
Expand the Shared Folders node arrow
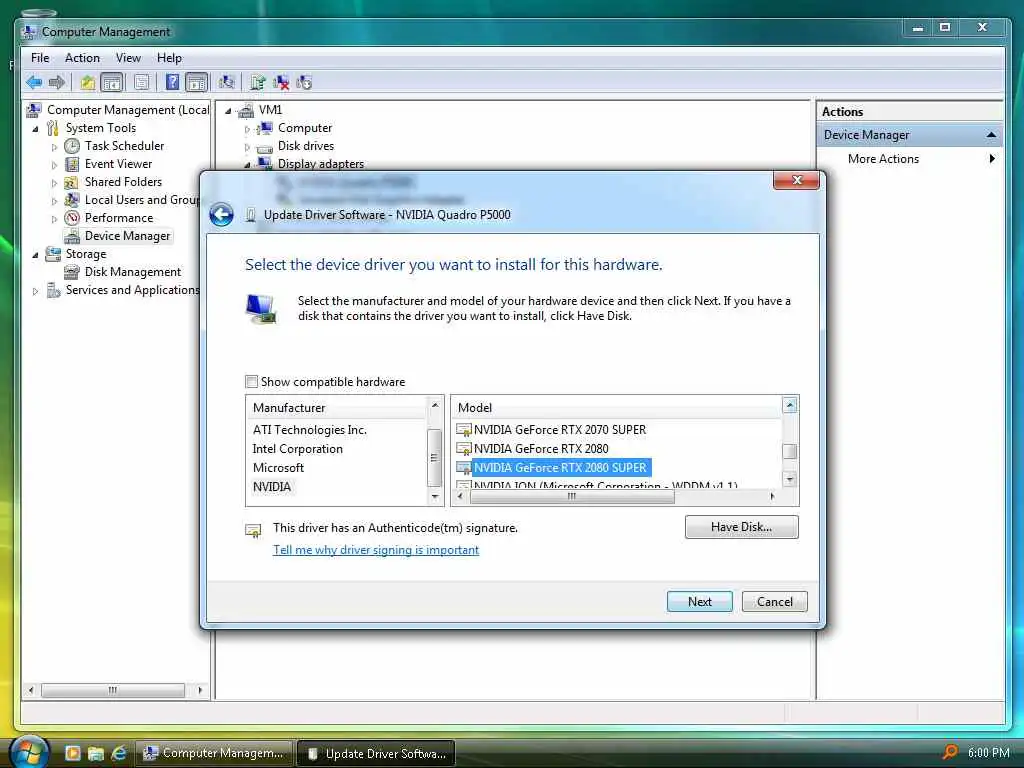(54, 183)
